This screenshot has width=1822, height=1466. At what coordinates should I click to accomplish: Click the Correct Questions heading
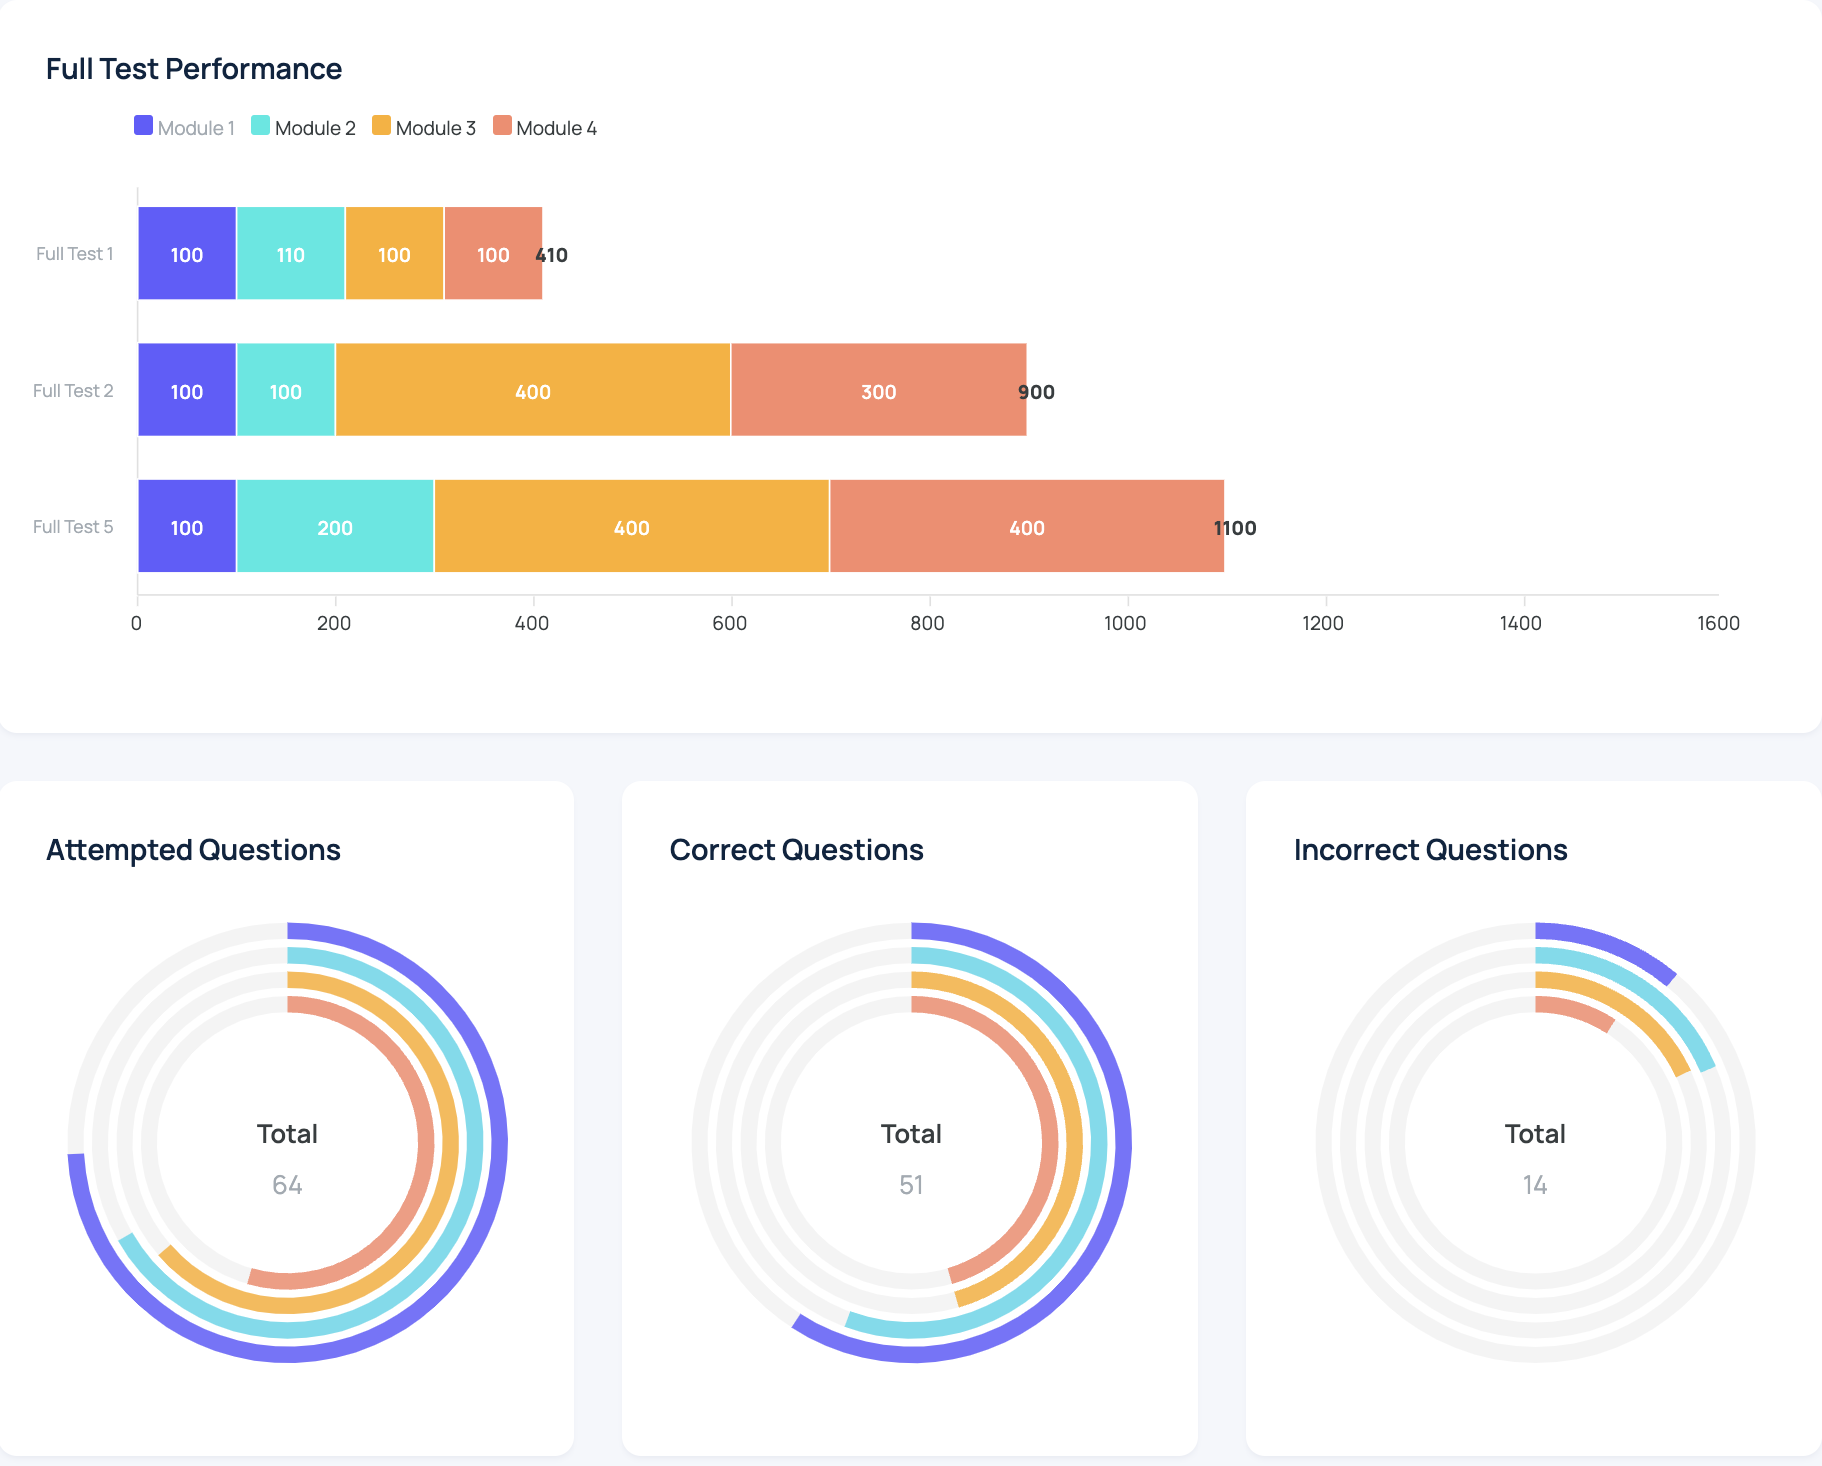(x=796, y=850)
